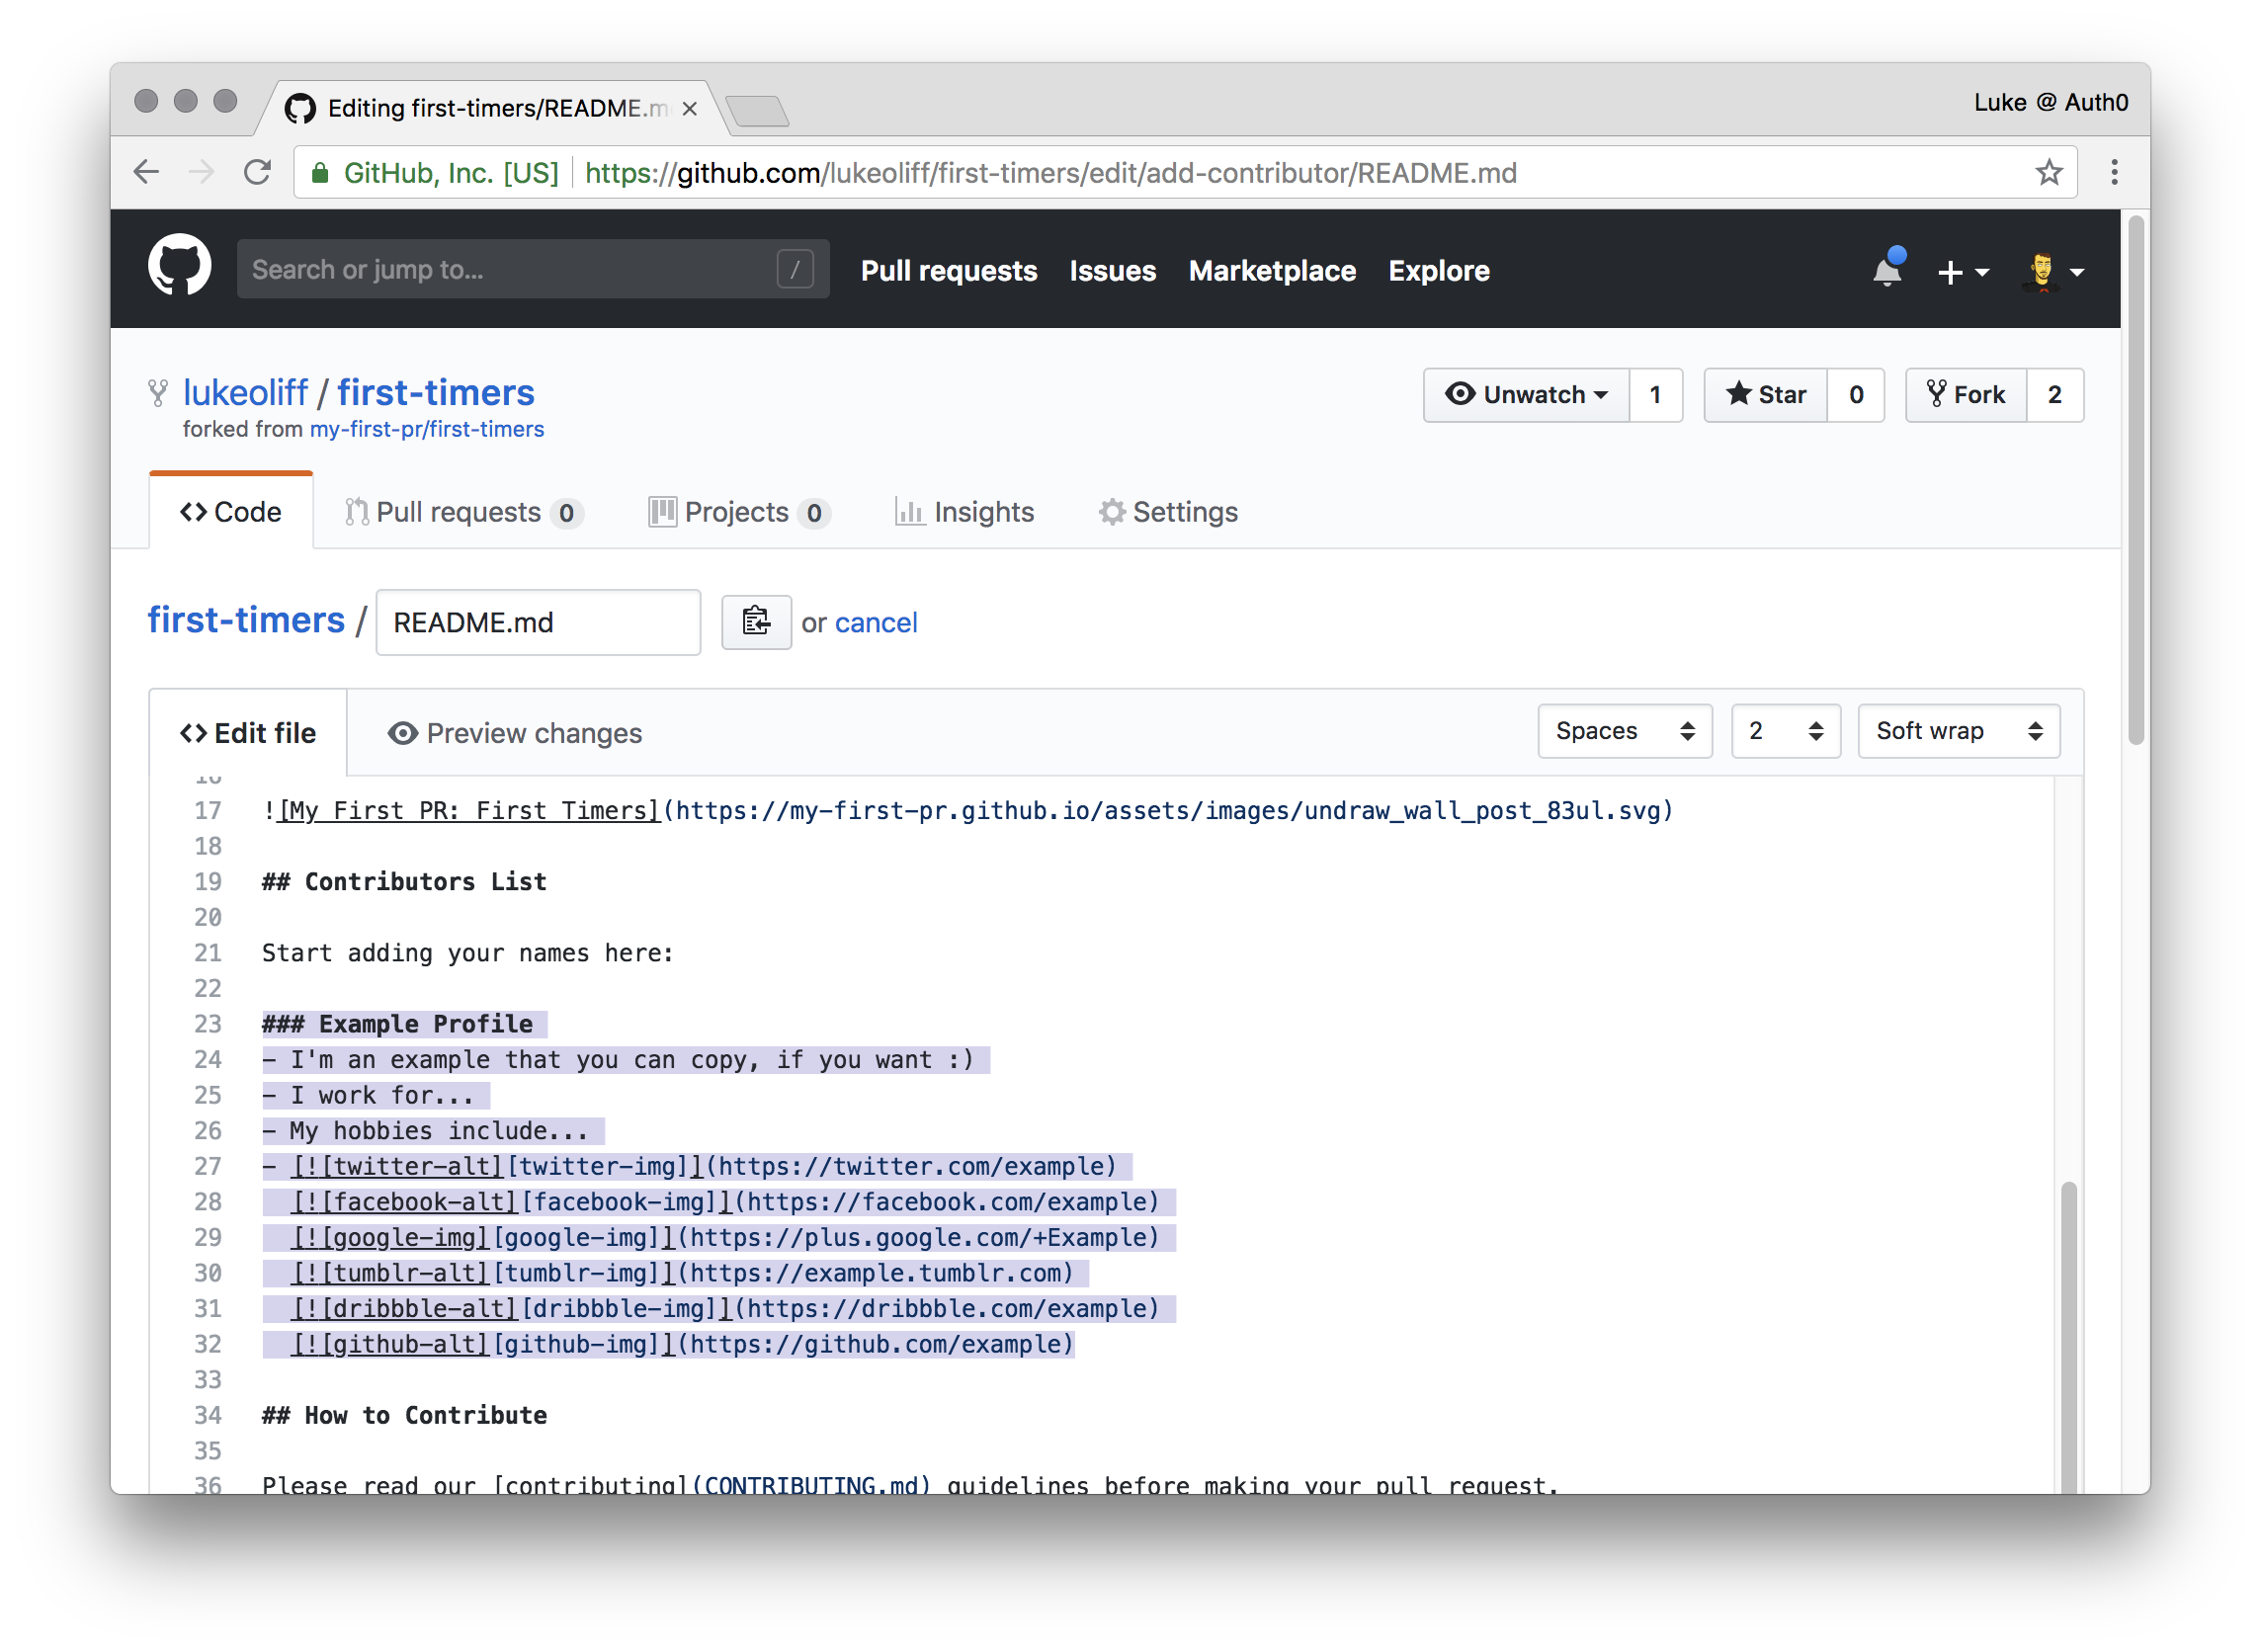
Task: Open the user avatar menu
Action: [x=2052, y=272]
